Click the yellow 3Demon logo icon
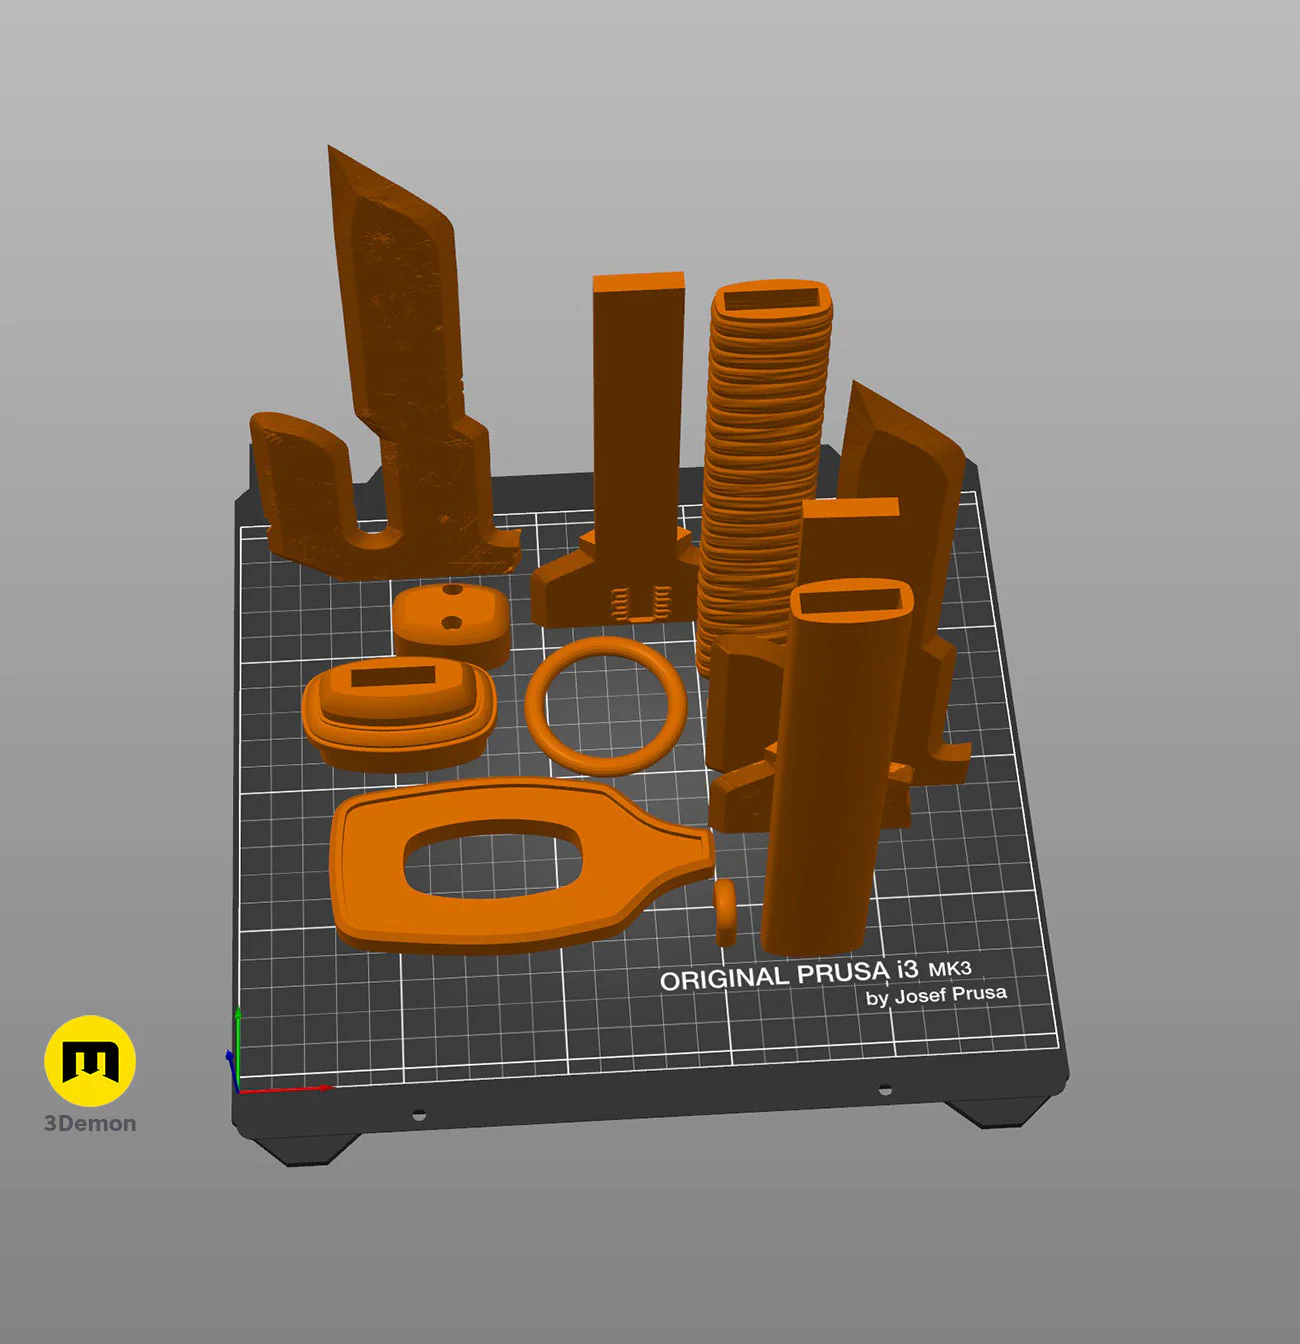This screenshot has height=1344, width=1300. (x=90, y=1061)
